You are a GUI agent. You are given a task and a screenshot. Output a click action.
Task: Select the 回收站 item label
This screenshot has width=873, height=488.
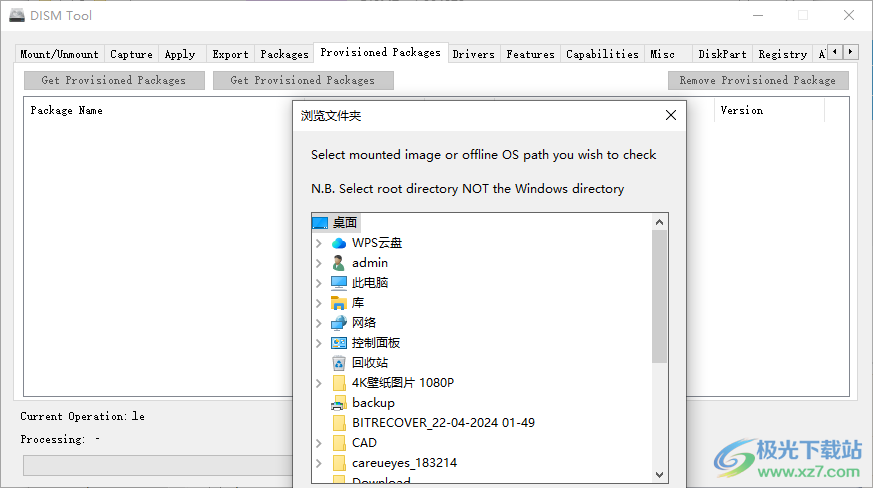[370, 363]
